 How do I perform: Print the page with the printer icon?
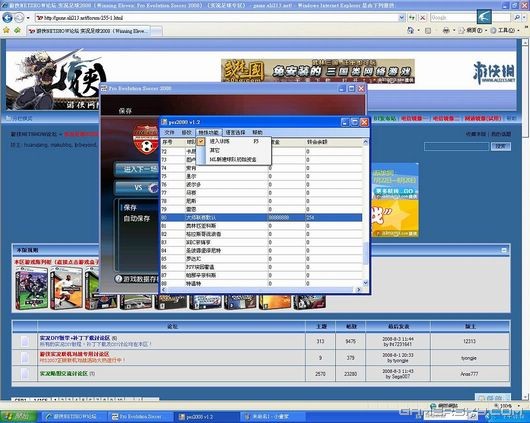pyautogui.click(x=446, y=31)
